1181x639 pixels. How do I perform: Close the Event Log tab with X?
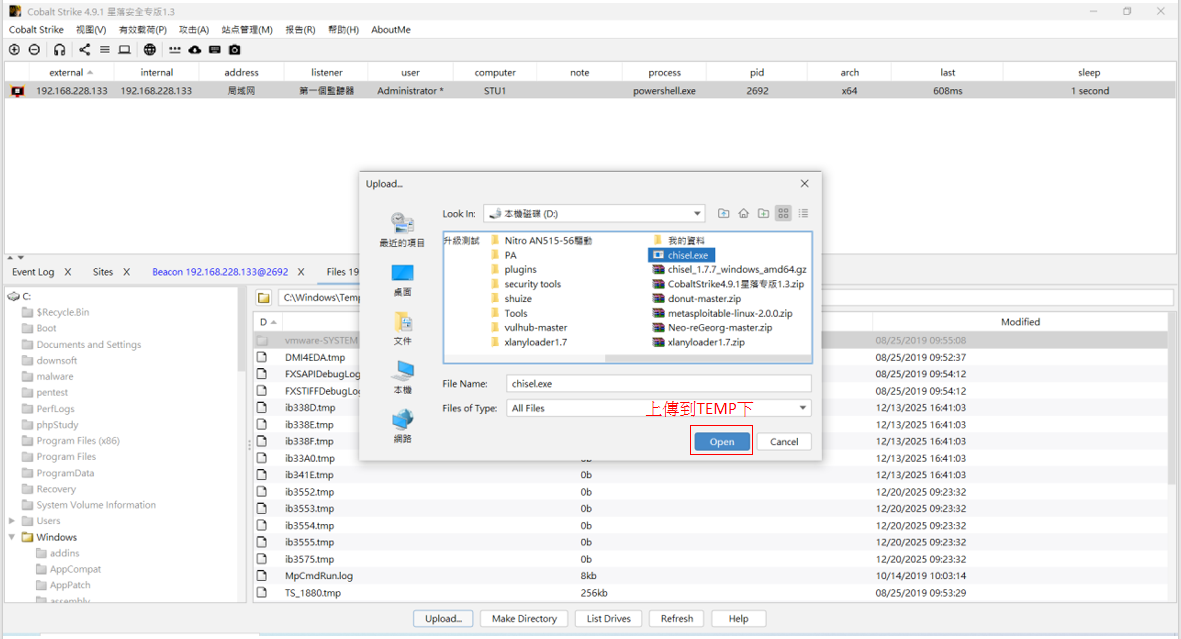(x=68, y=272)
